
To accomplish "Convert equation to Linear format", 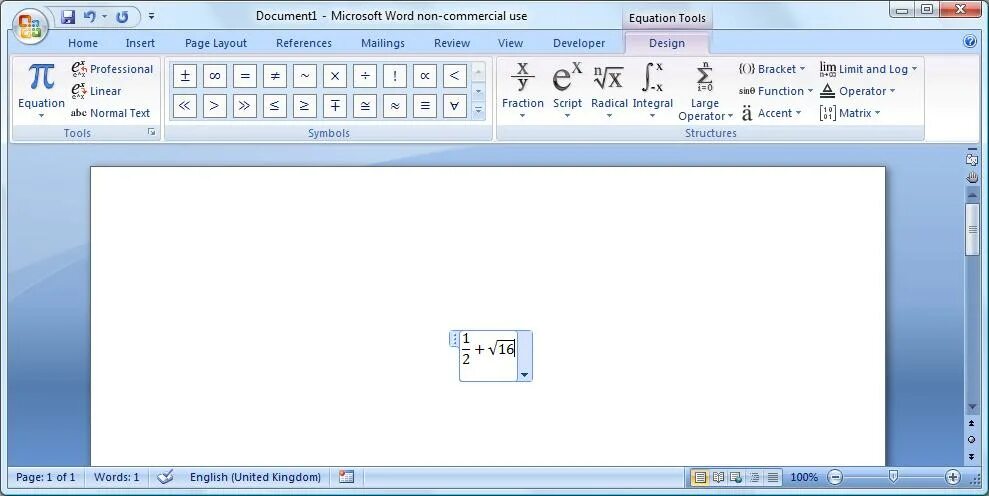I will 97,91.
